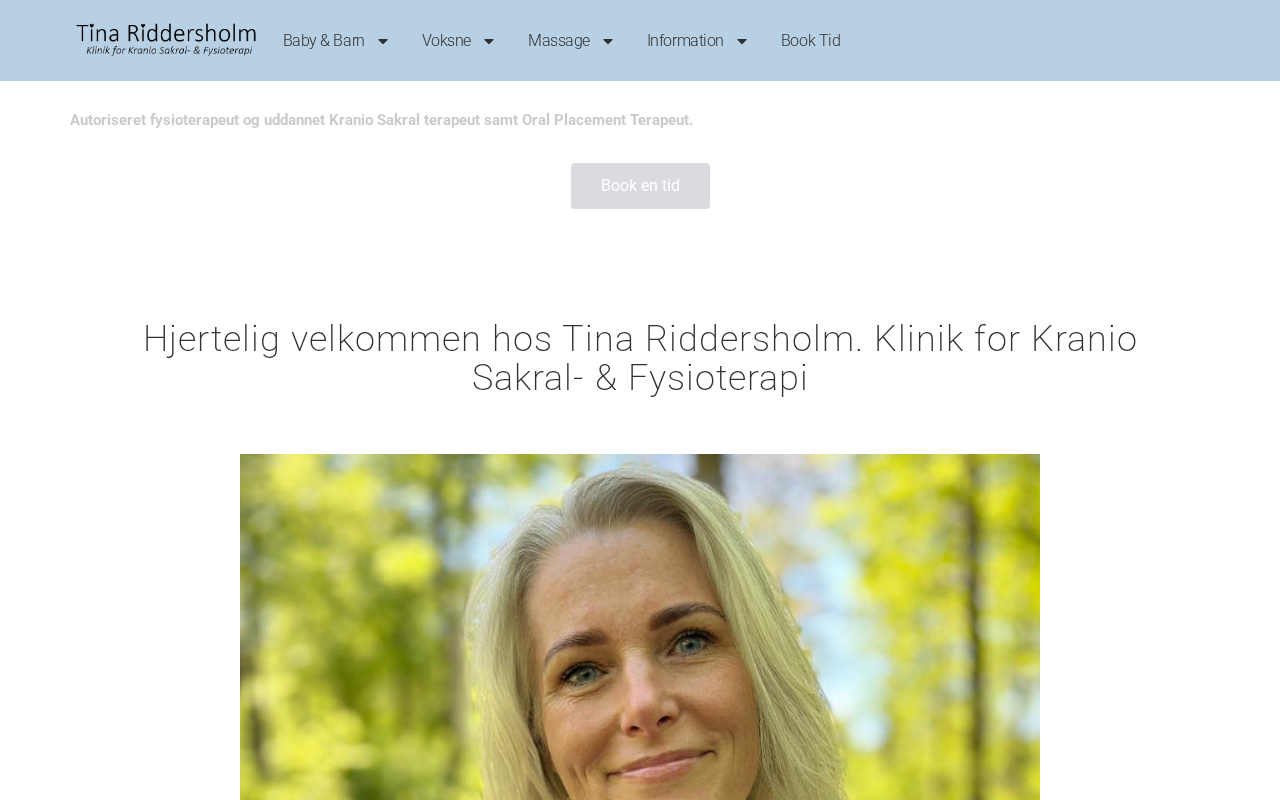
Task: Click the empty blue header bar area
Action: [1060, 40]
